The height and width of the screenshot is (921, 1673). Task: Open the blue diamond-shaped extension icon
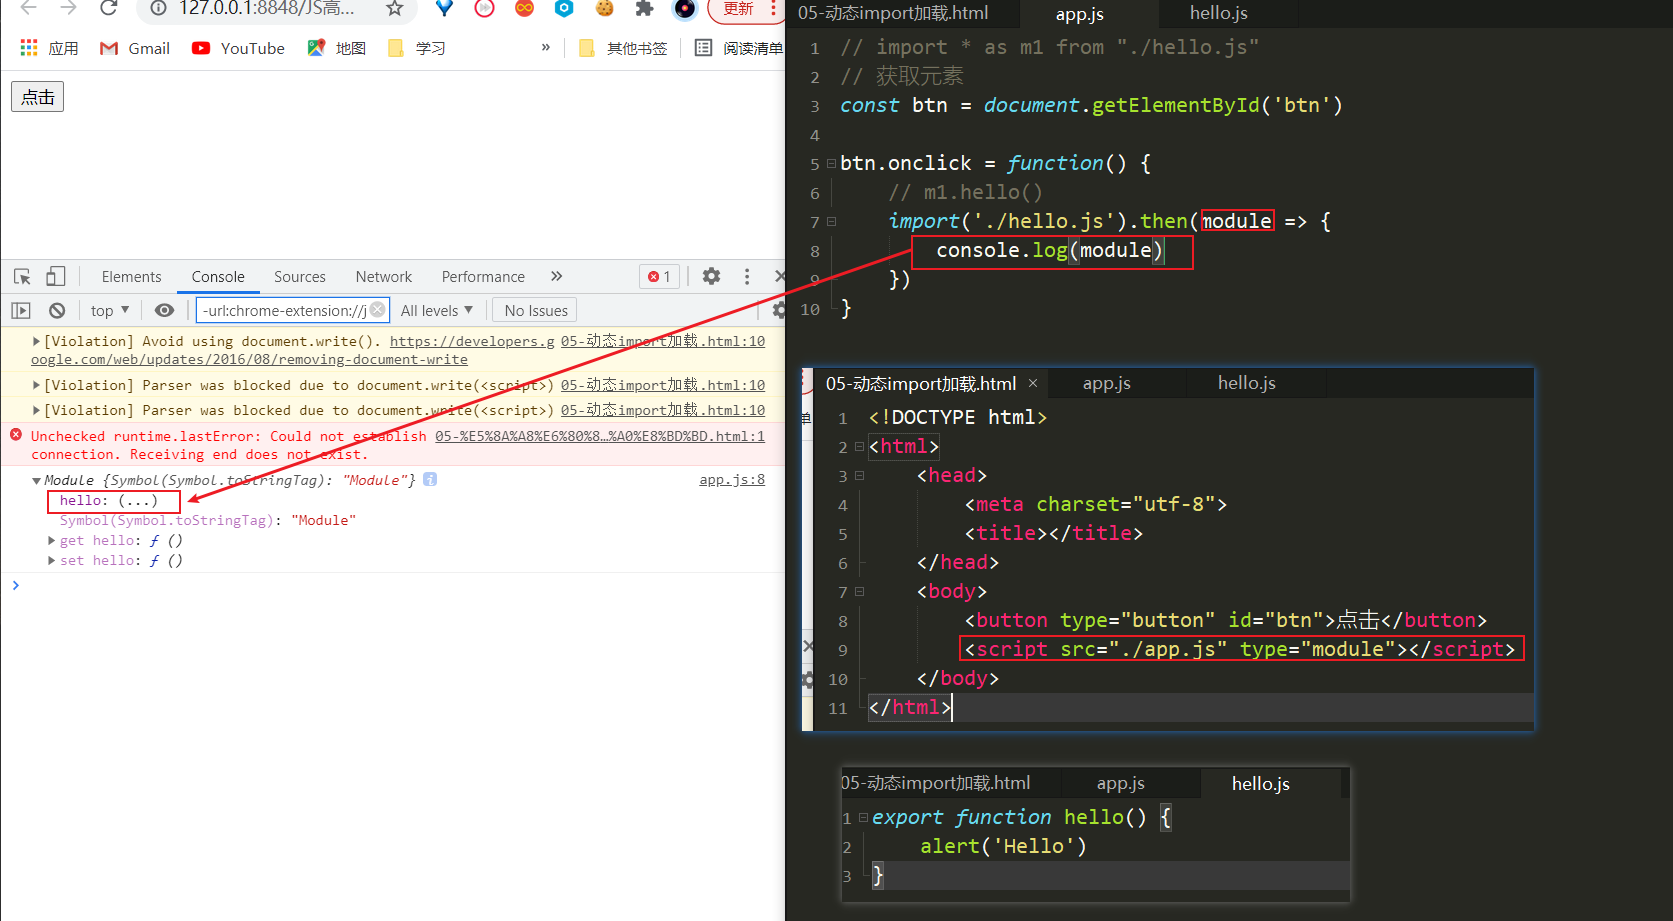point(444,8)
